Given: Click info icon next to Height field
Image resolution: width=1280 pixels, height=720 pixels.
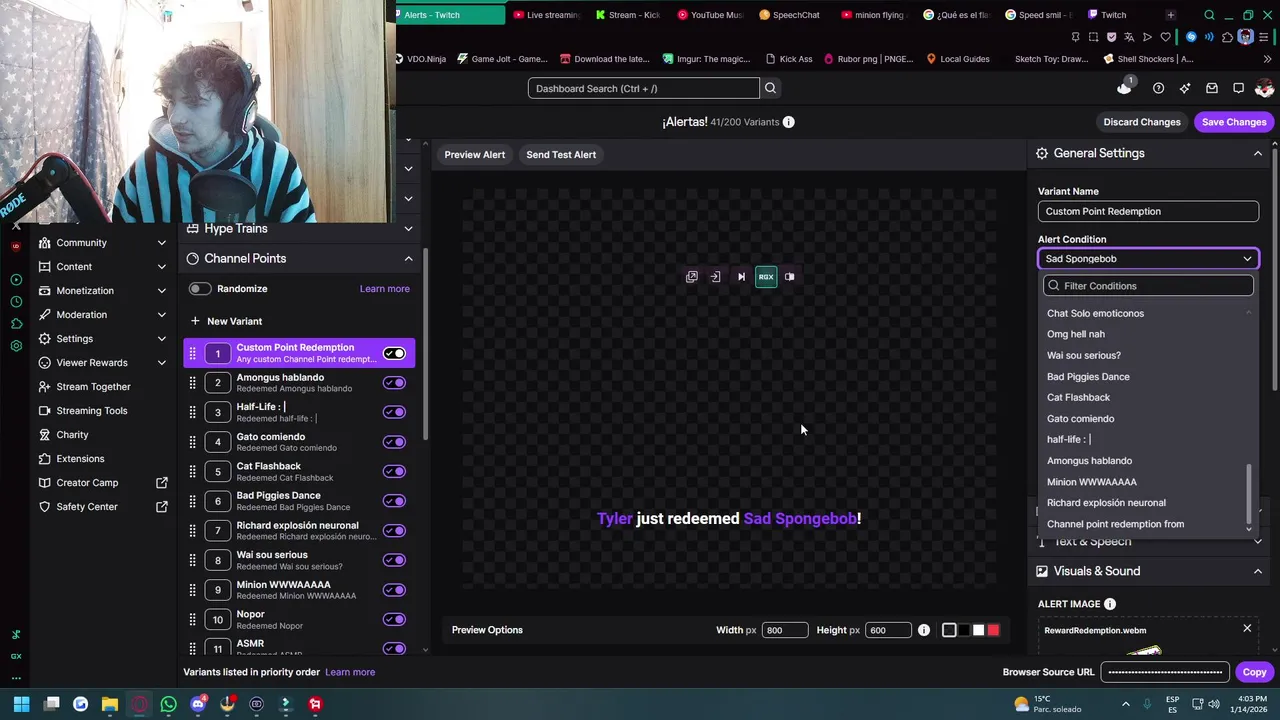Looking at the screenshot, I should point(923,630).
